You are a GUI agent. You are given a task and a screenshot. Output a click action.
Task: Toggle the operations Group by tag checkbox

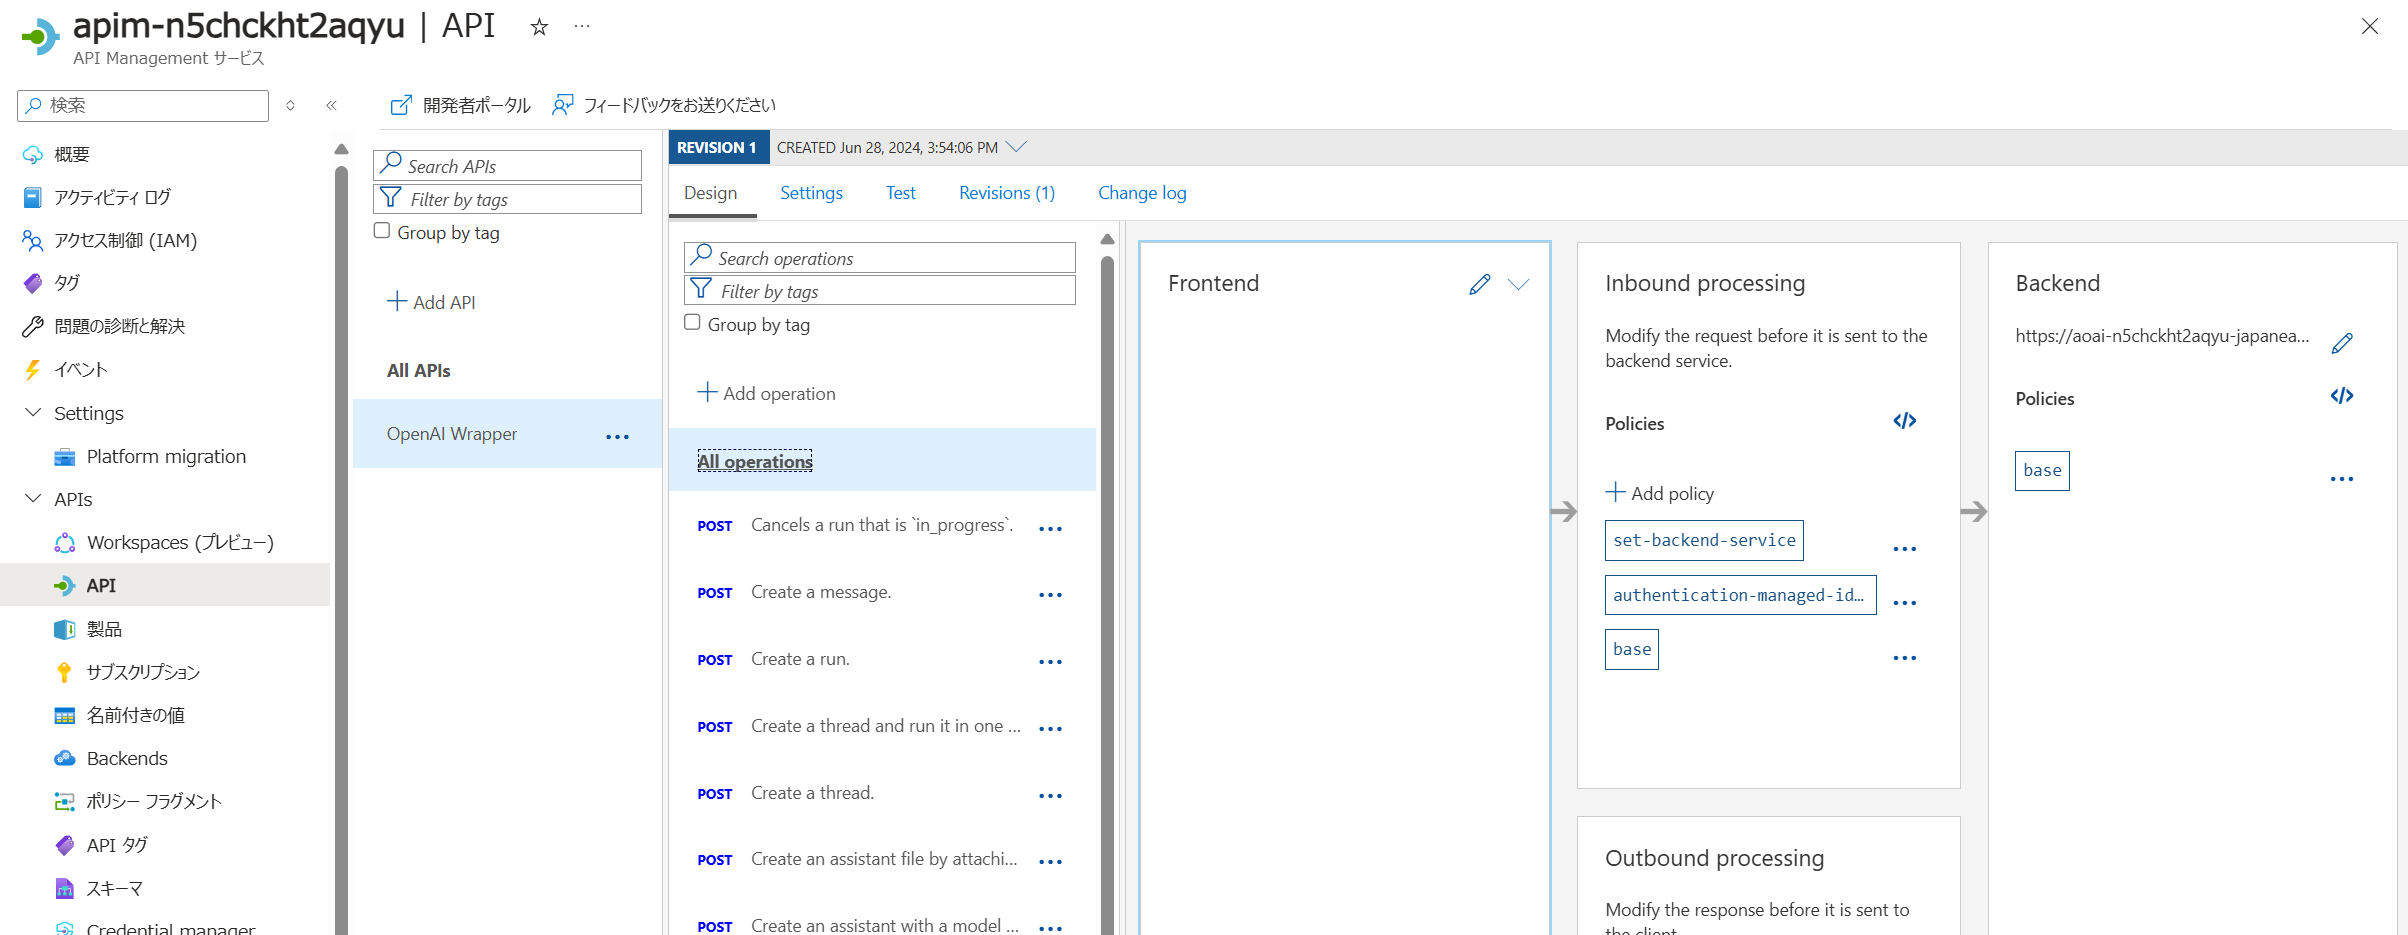click(x=692, y=322)
